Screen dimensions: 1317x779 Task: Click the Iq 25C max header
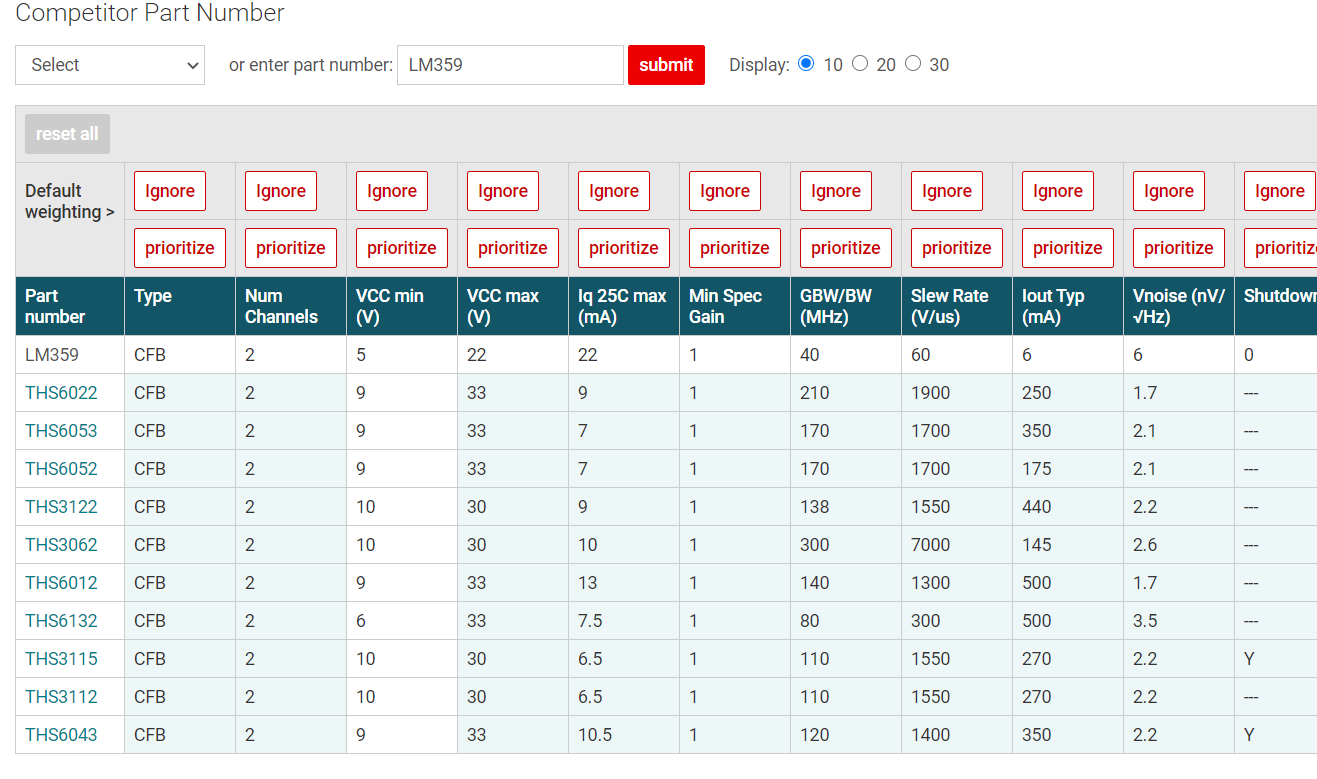(x=623, y=306)
